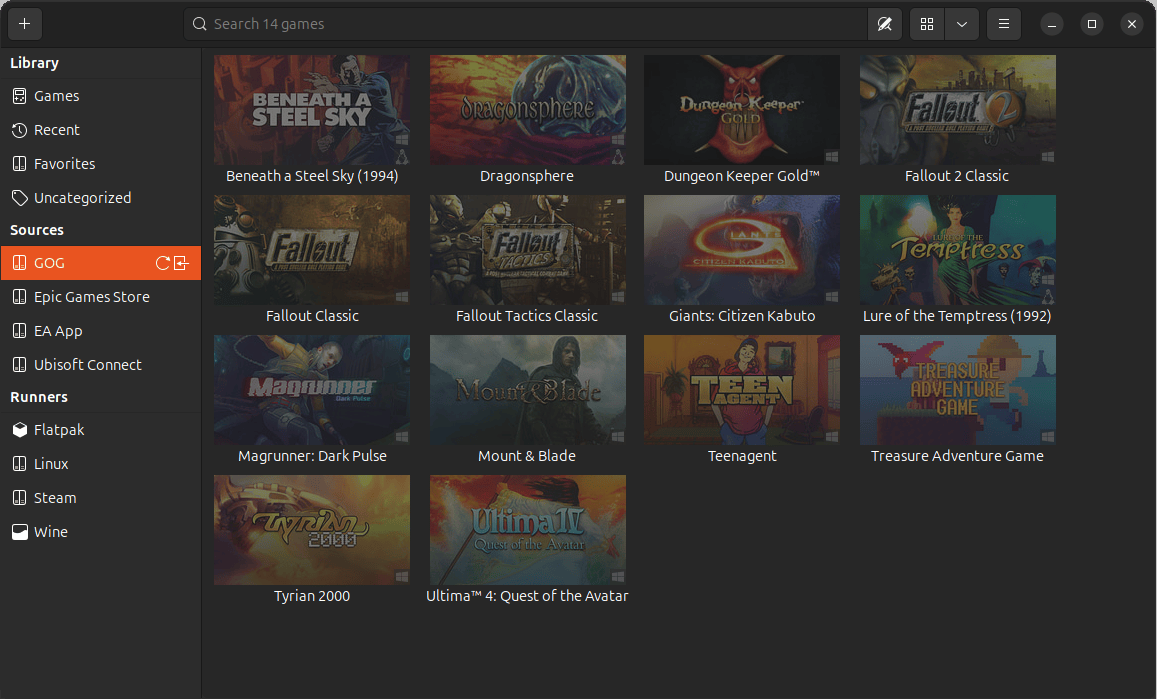1157x699 pixels.
Task: Click the Games sidebar icon
Action: tap(19, 96)
